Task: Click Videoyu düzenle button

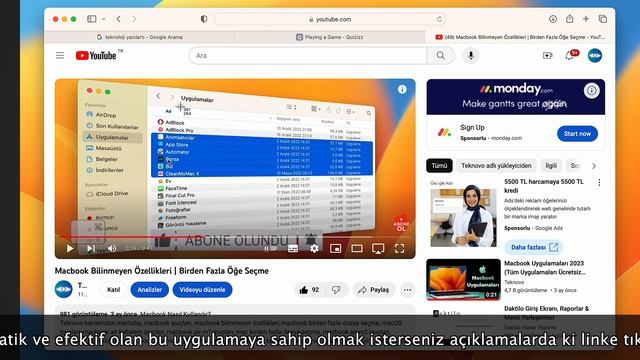Action: click(202, 290)
